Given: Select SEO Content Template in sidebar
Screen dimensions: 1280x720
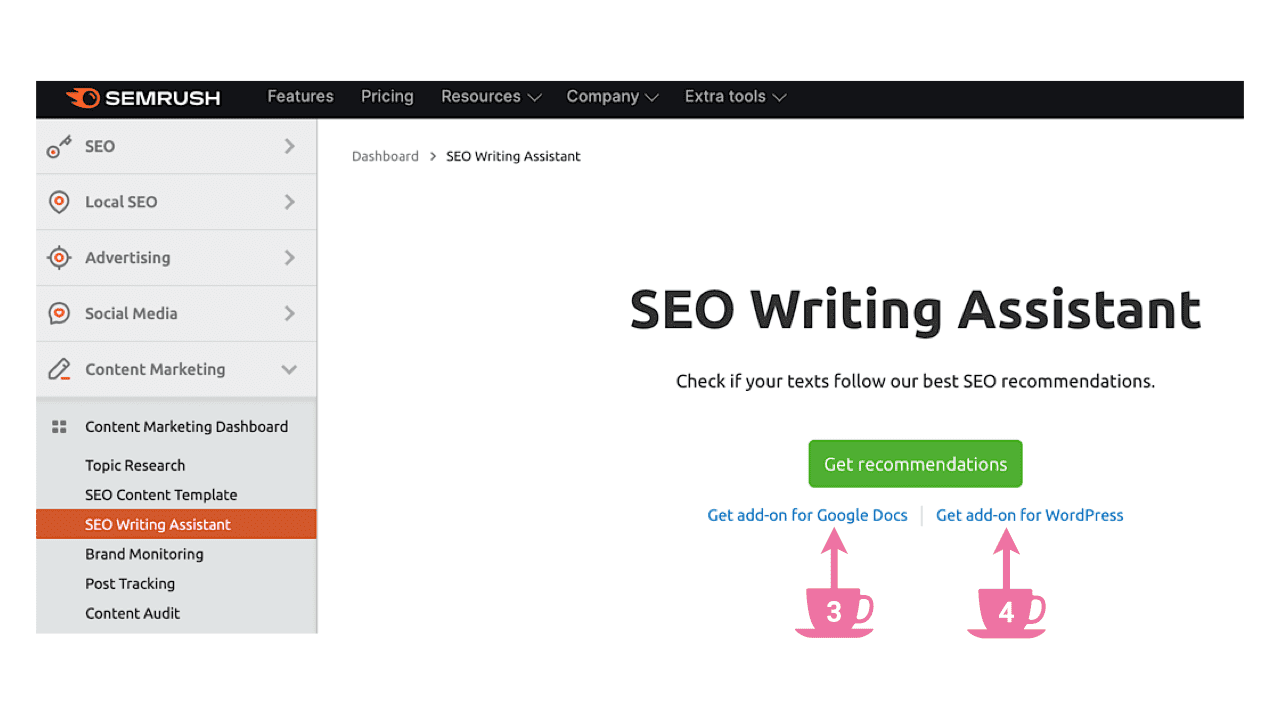Looking at the screenshot, I should tap(161, 494).
